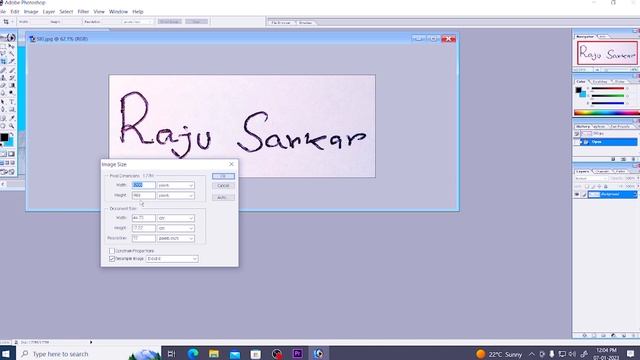Click Cancel in Image Size dialog
The height and width of the screenshot is (360, 640).
coord(223,186)
